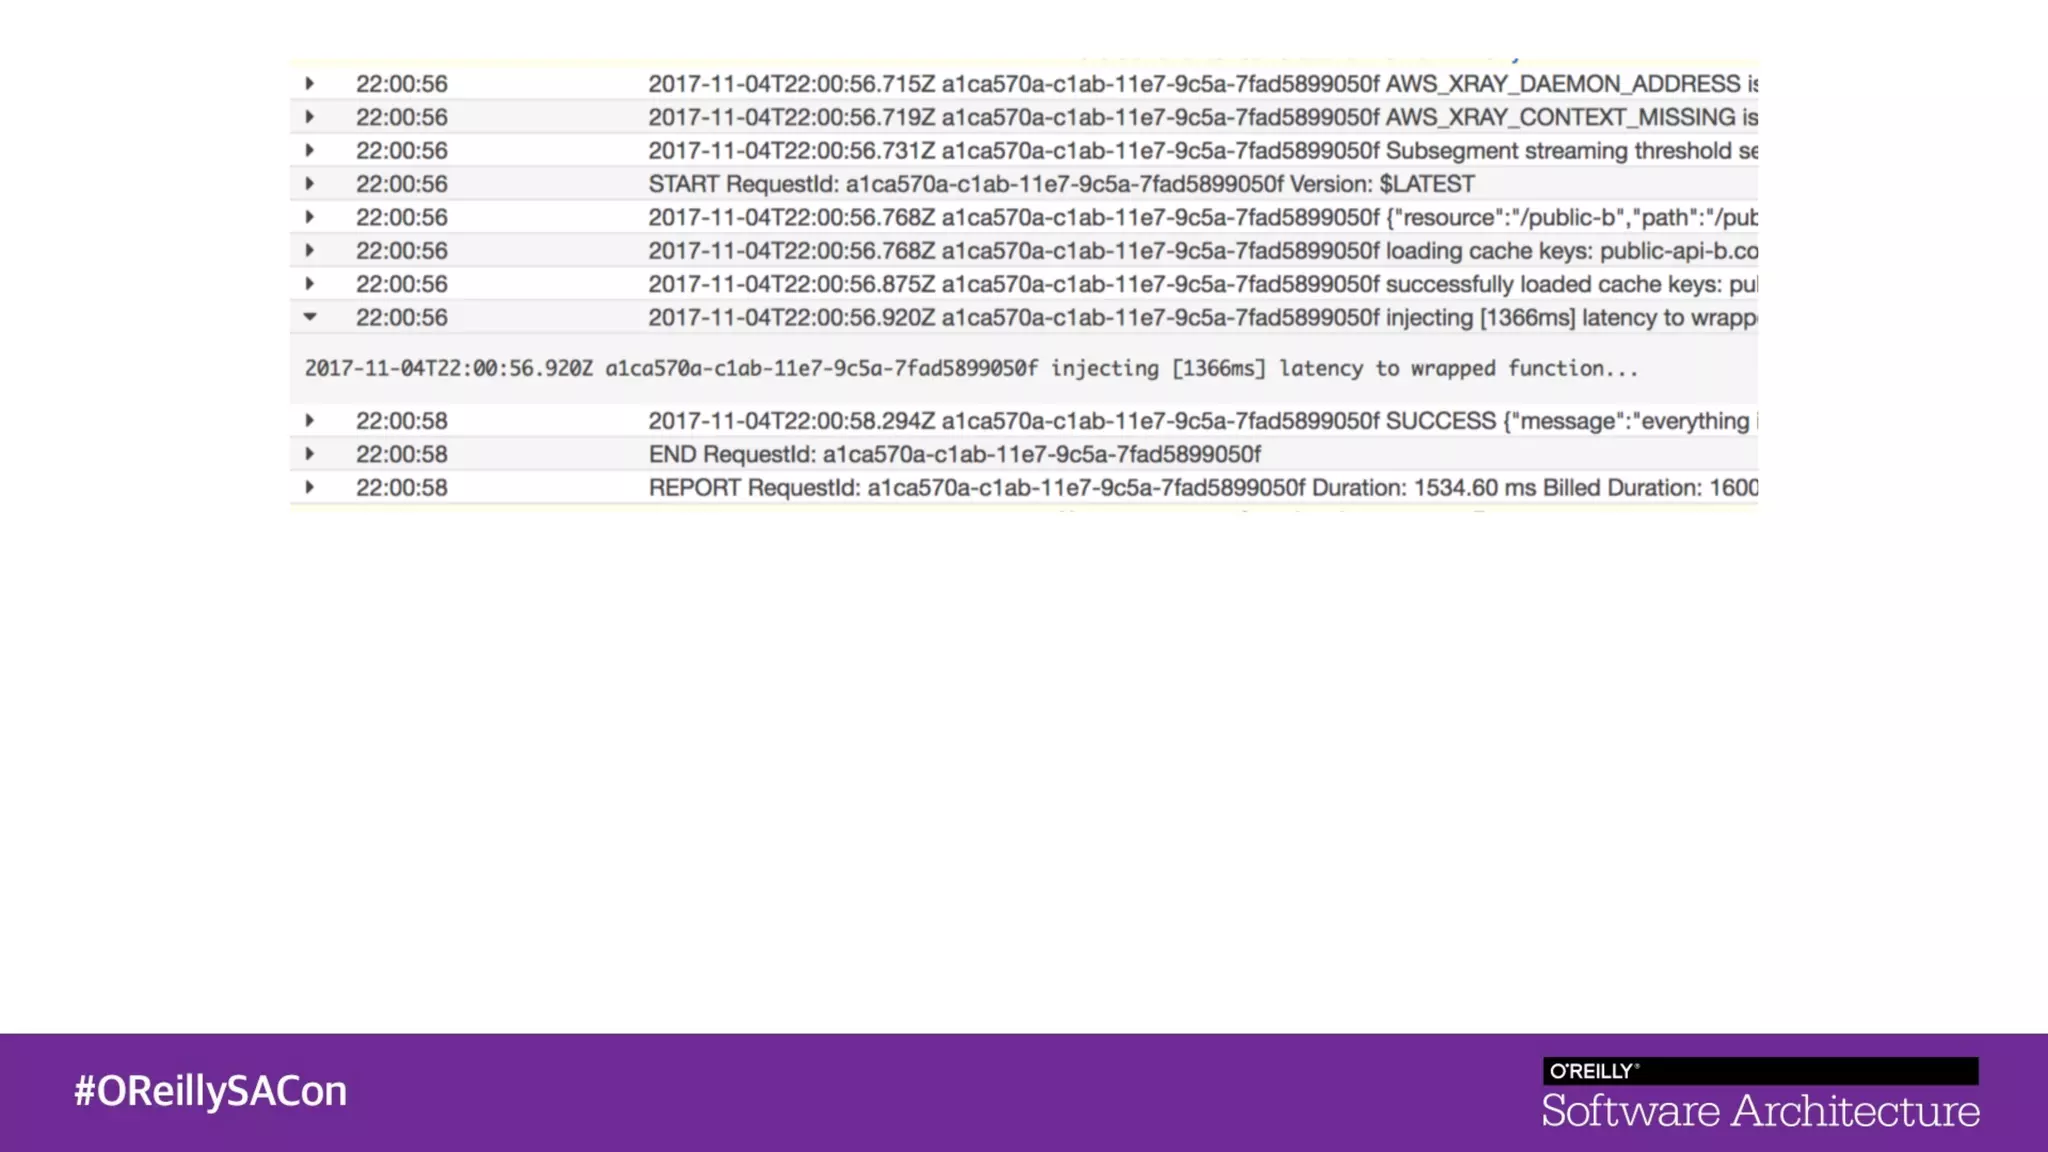This screenshot has width=2048, height=1152.
Task: Expand the successfully loaded cache keys row
Action: (310, 284)
